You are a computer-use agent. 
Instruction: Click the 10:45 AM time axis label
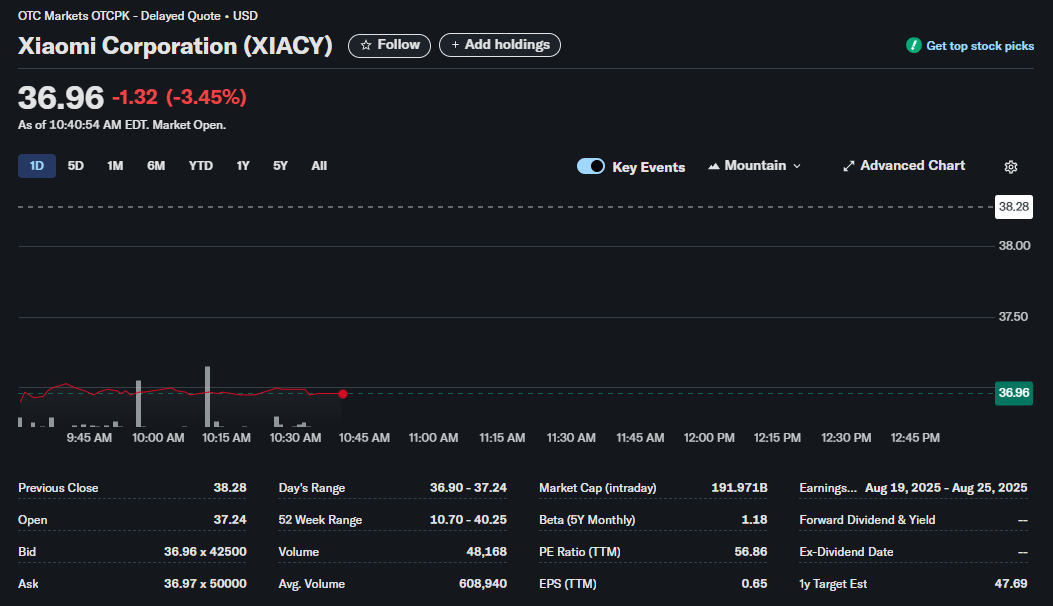click(364, 438)
